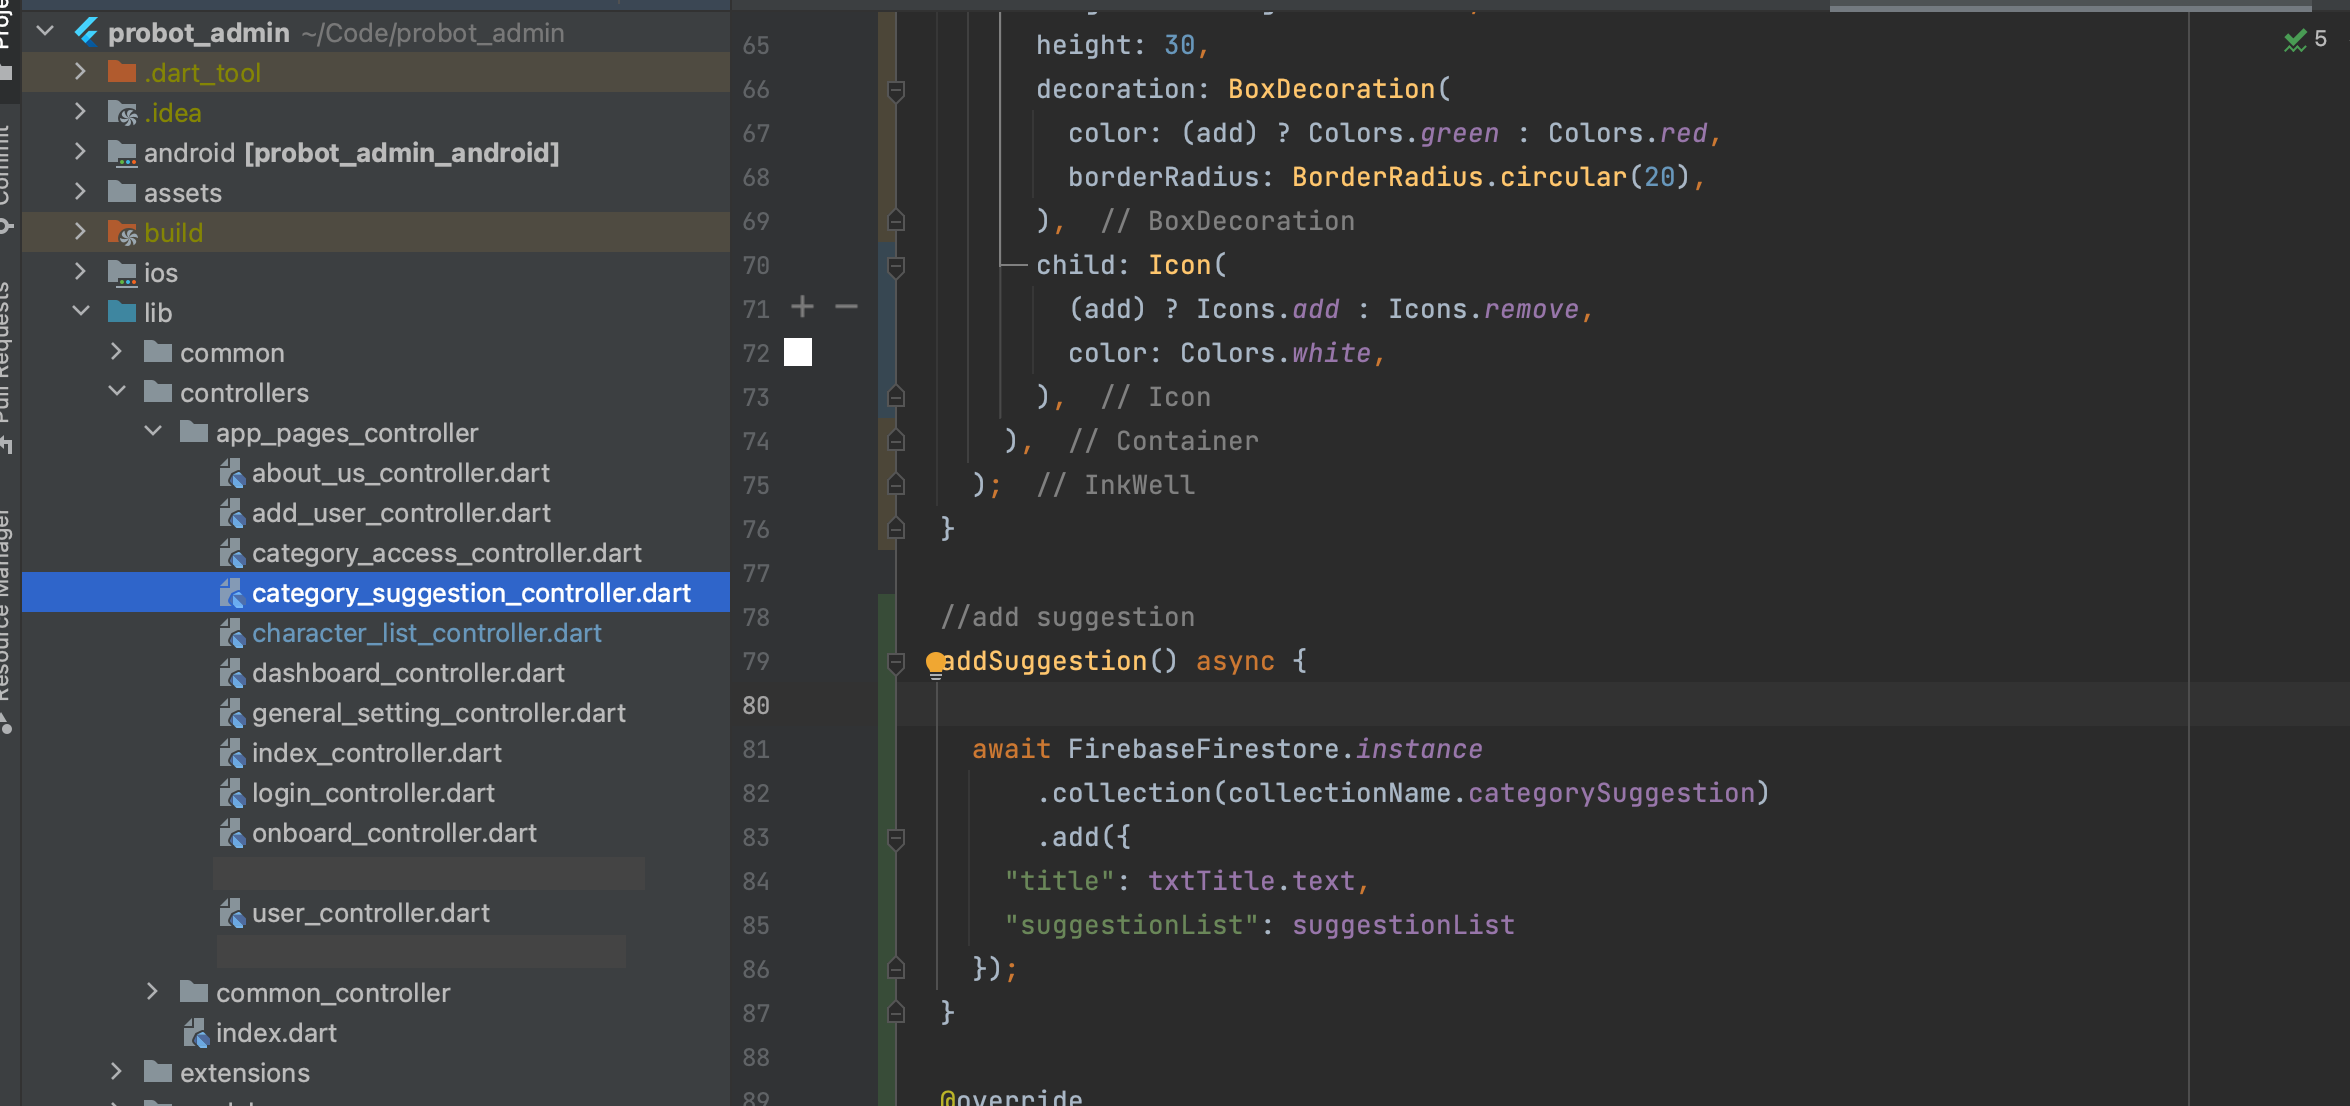Click the white color swatch in gutter
The height and width of the screenshot is (1106, 2350).
click(x=798, y=352)
